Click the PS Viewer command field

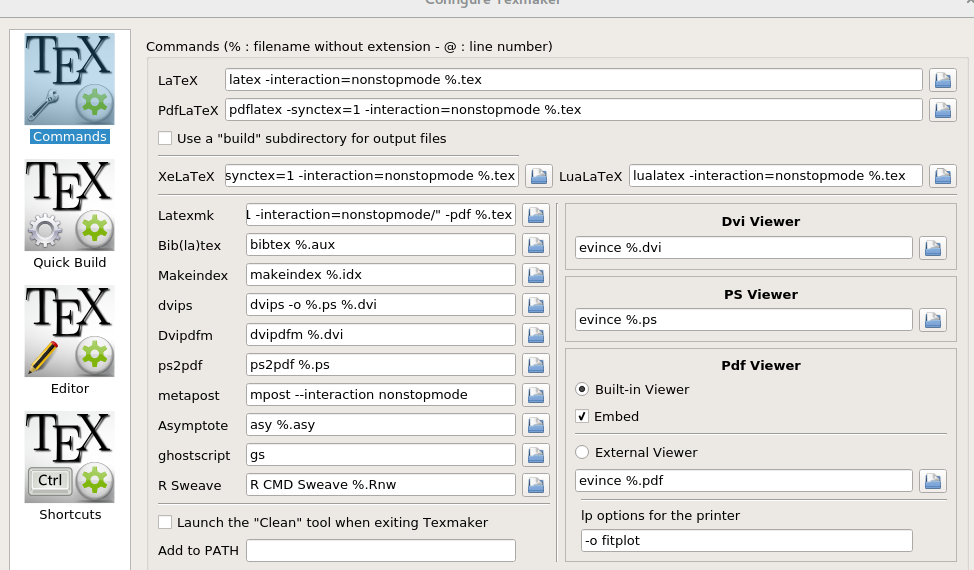coord(744,320)
